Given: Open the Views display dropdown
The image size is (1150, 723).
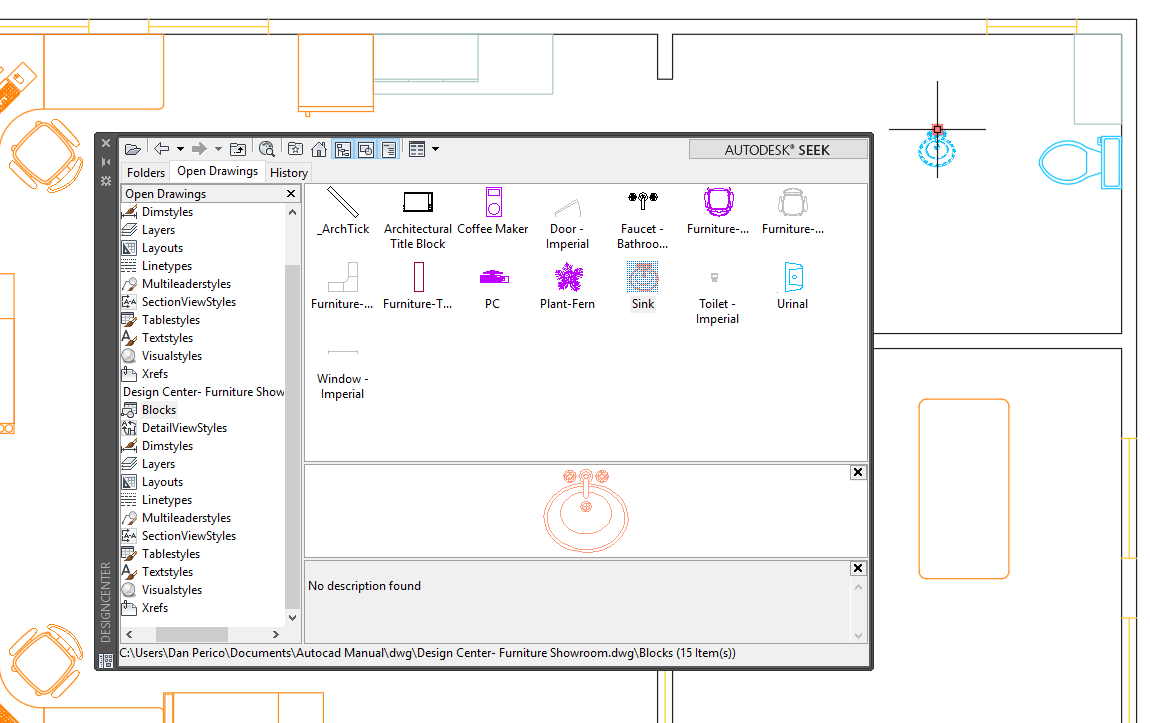Looking at the screenshot, I should pos(436,148).
